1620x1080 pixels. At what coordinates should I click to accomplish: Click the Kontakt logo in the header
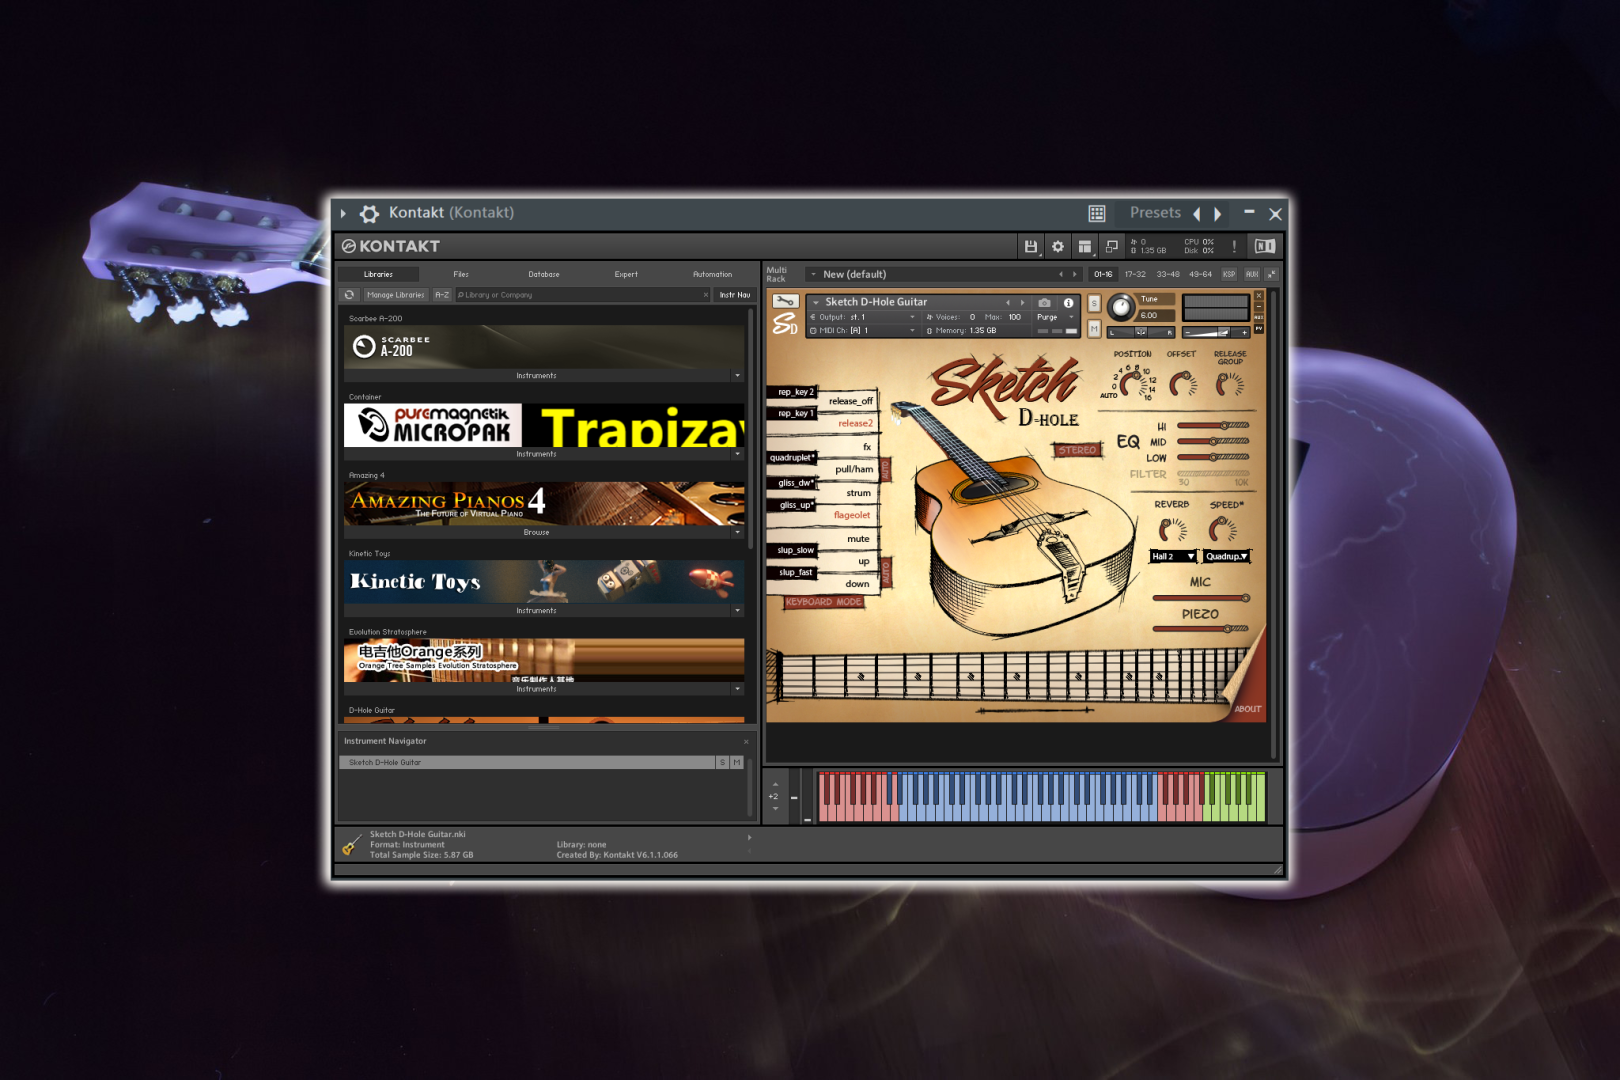point(391,246)
